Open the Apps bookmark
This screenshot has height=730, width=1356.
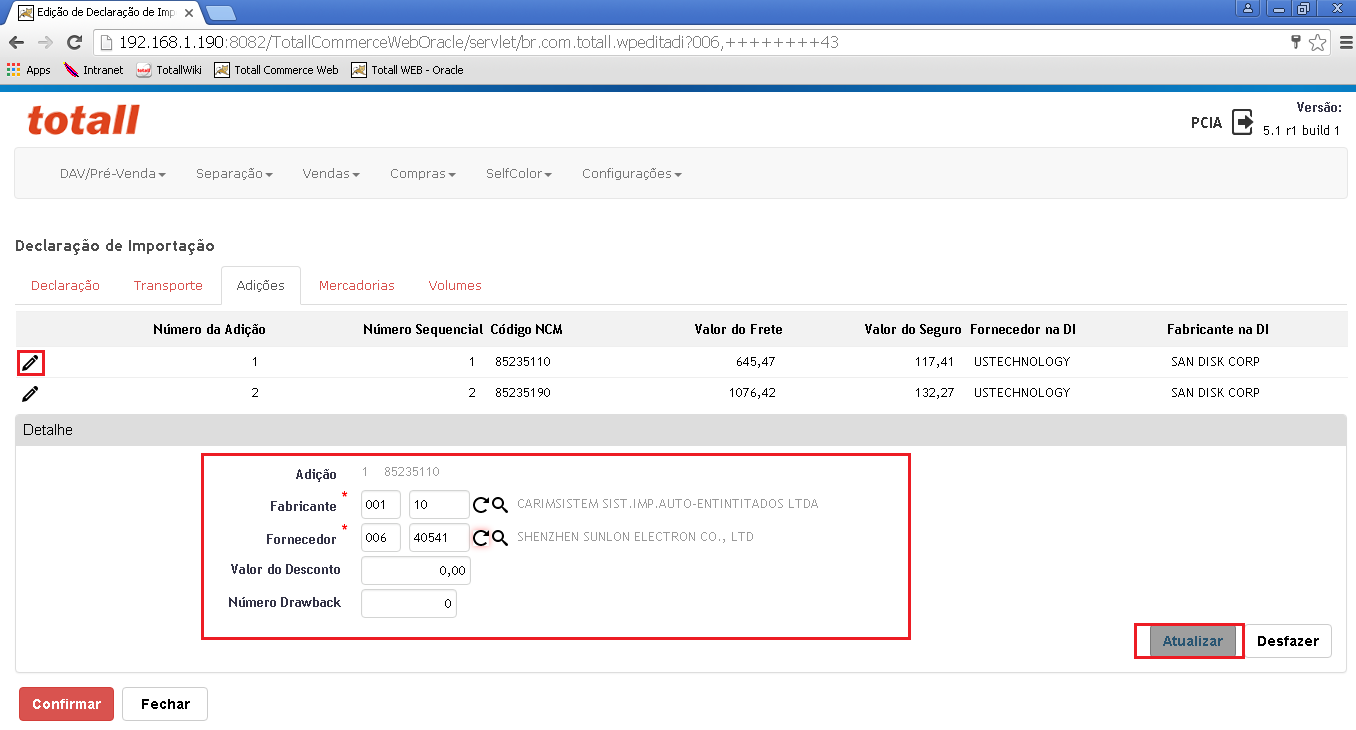pos(29,70)
